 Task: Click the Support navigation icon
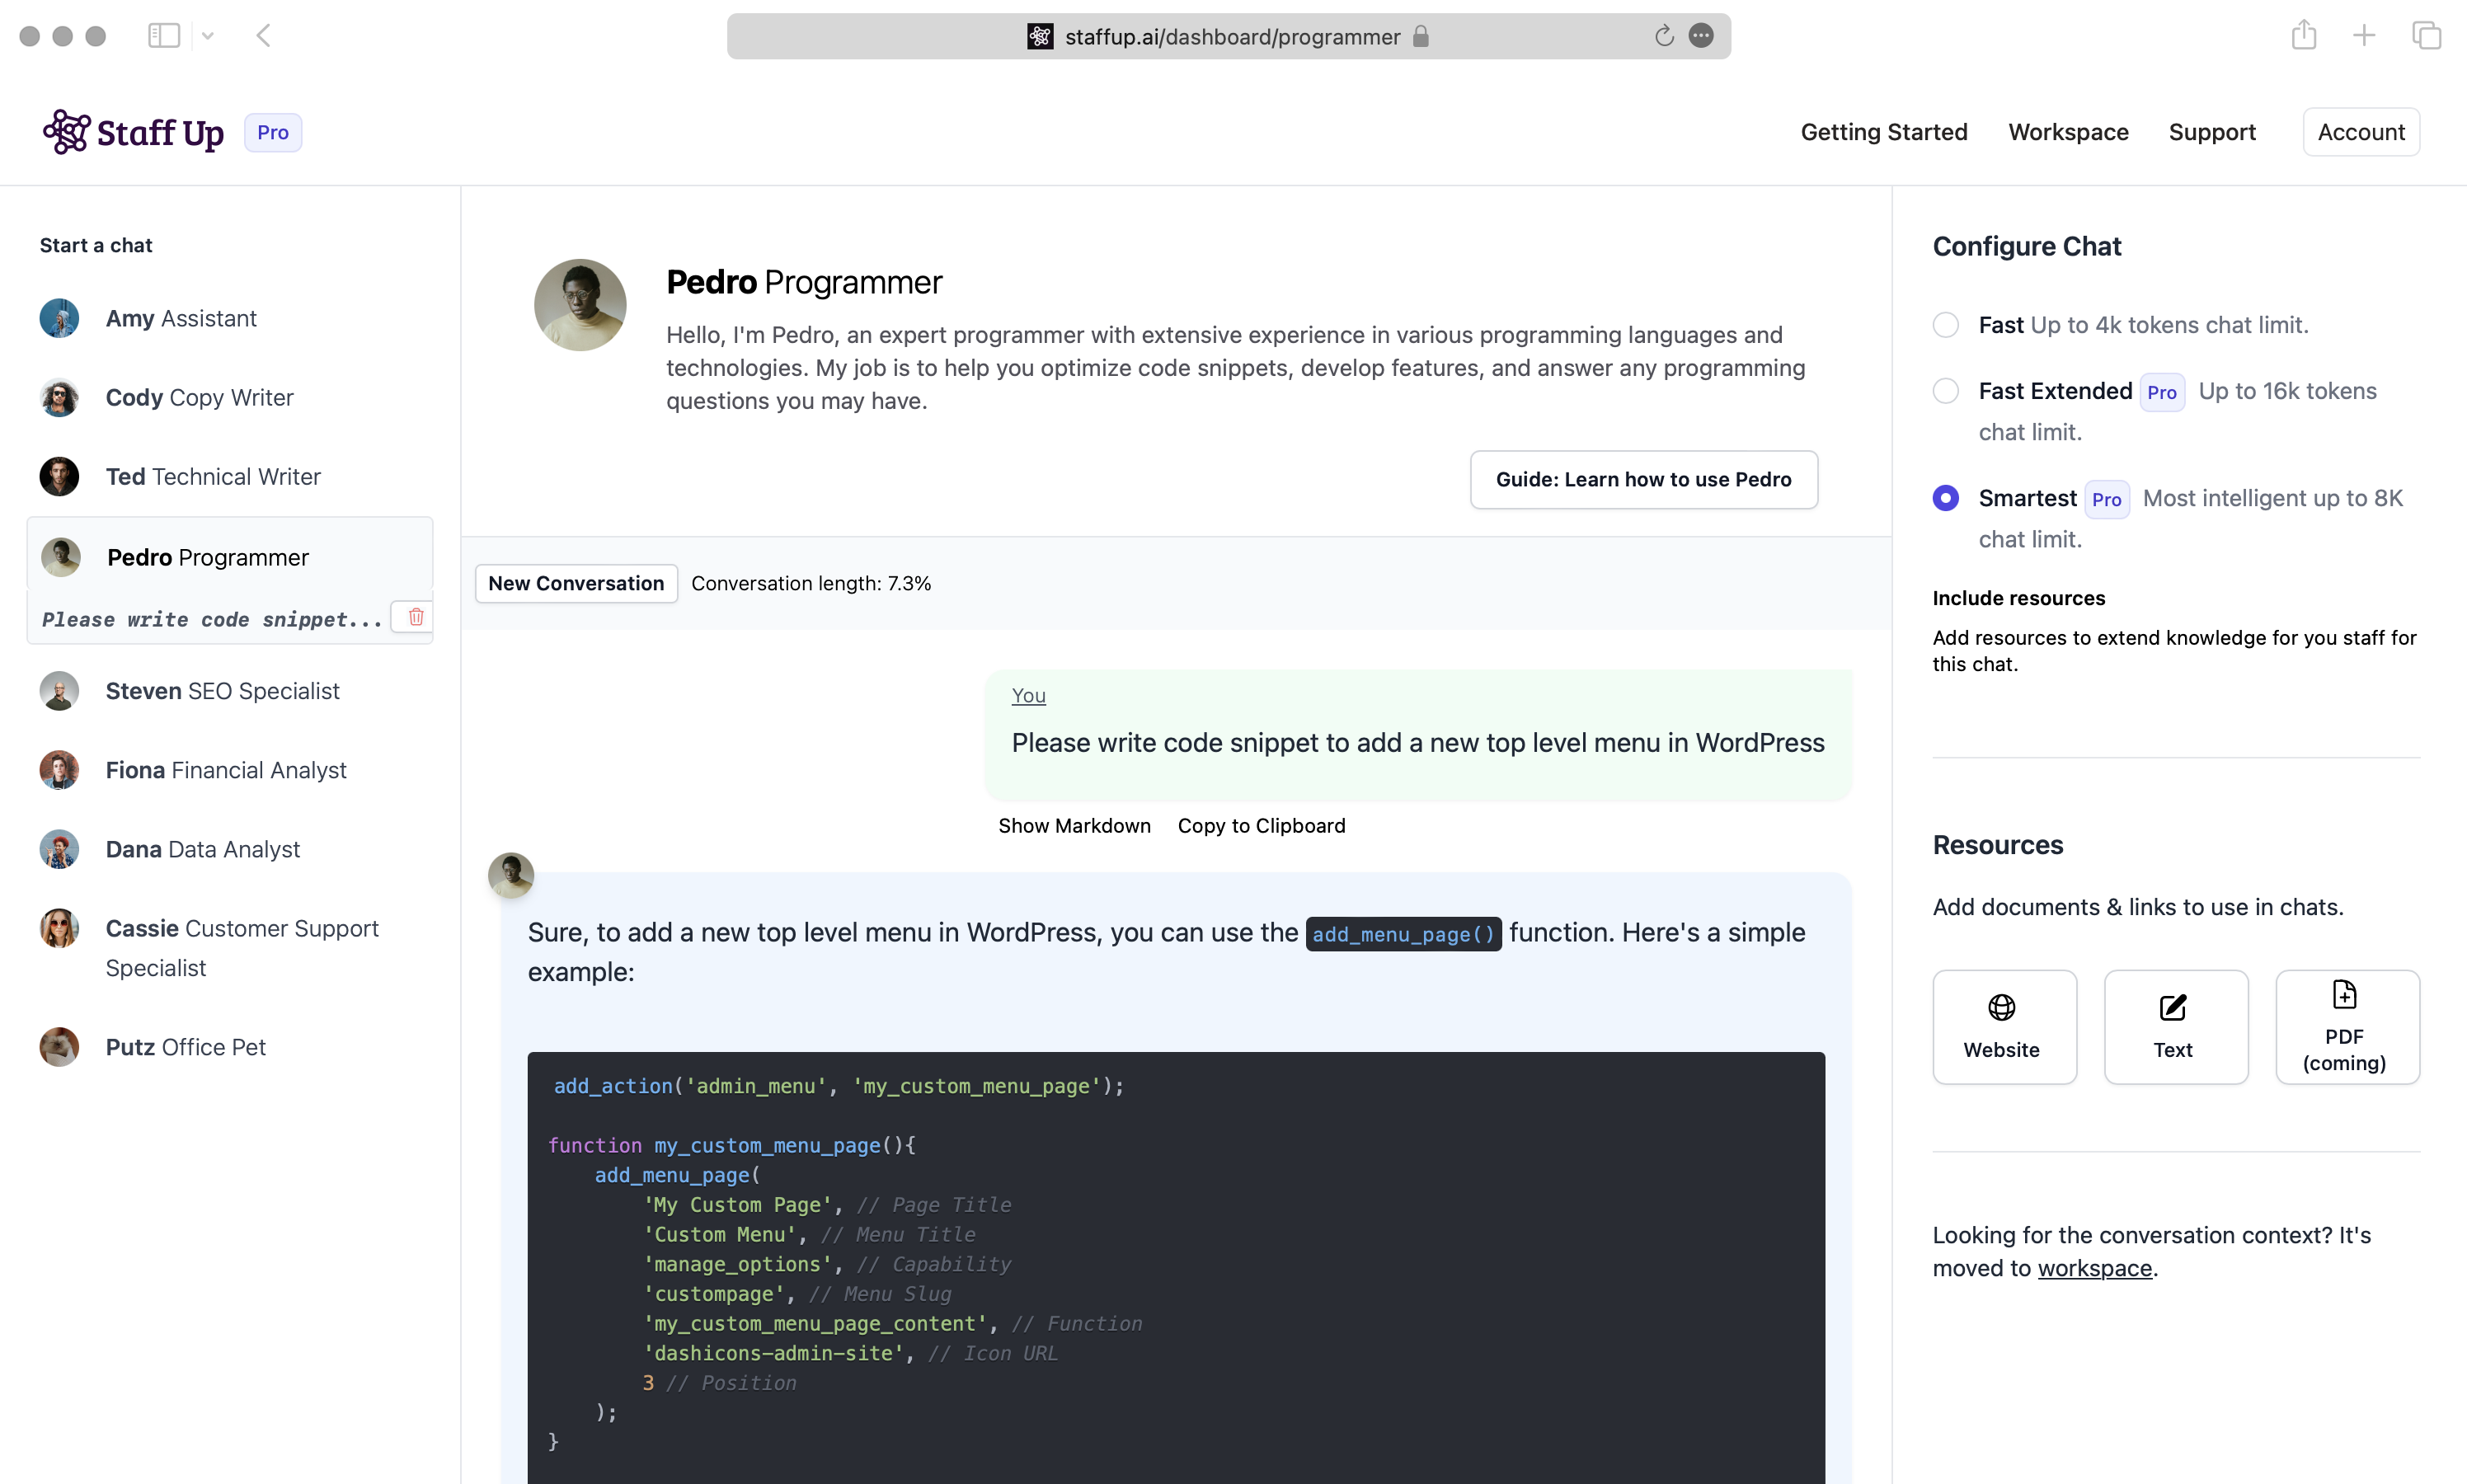point(2213,132)
